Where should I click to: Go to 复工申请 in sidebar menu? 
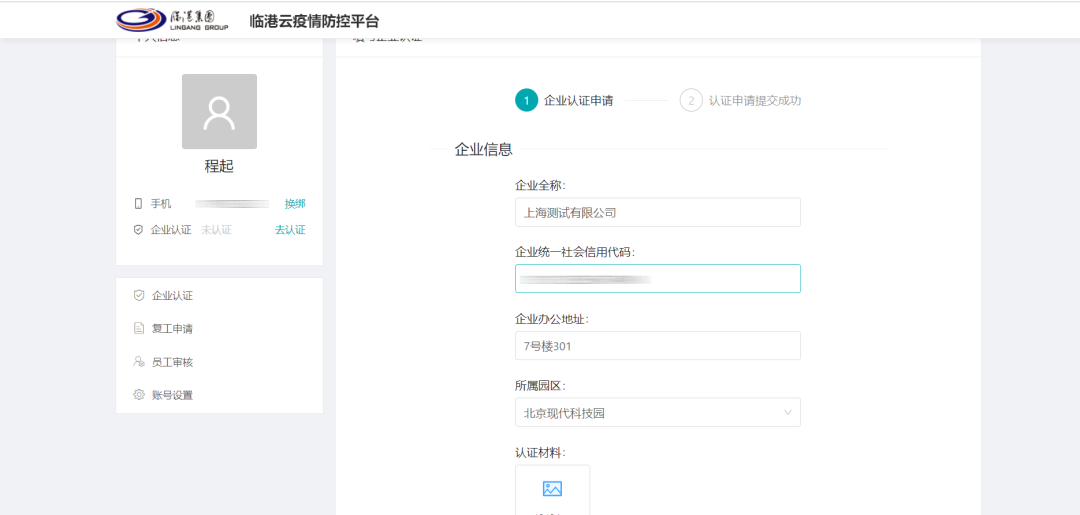172,329
